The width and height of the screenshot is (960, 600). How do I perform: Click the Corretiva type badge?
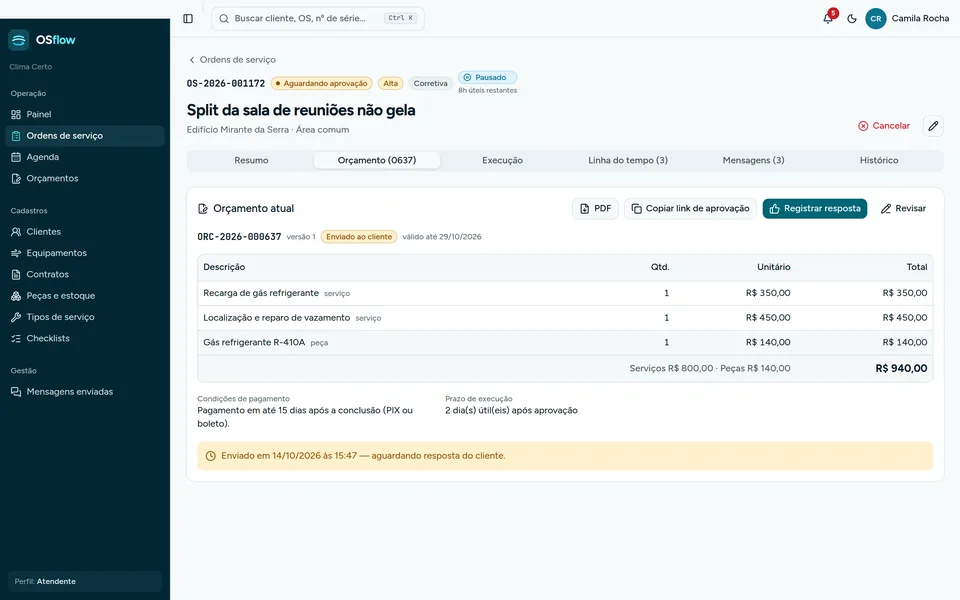pos(430,83)
